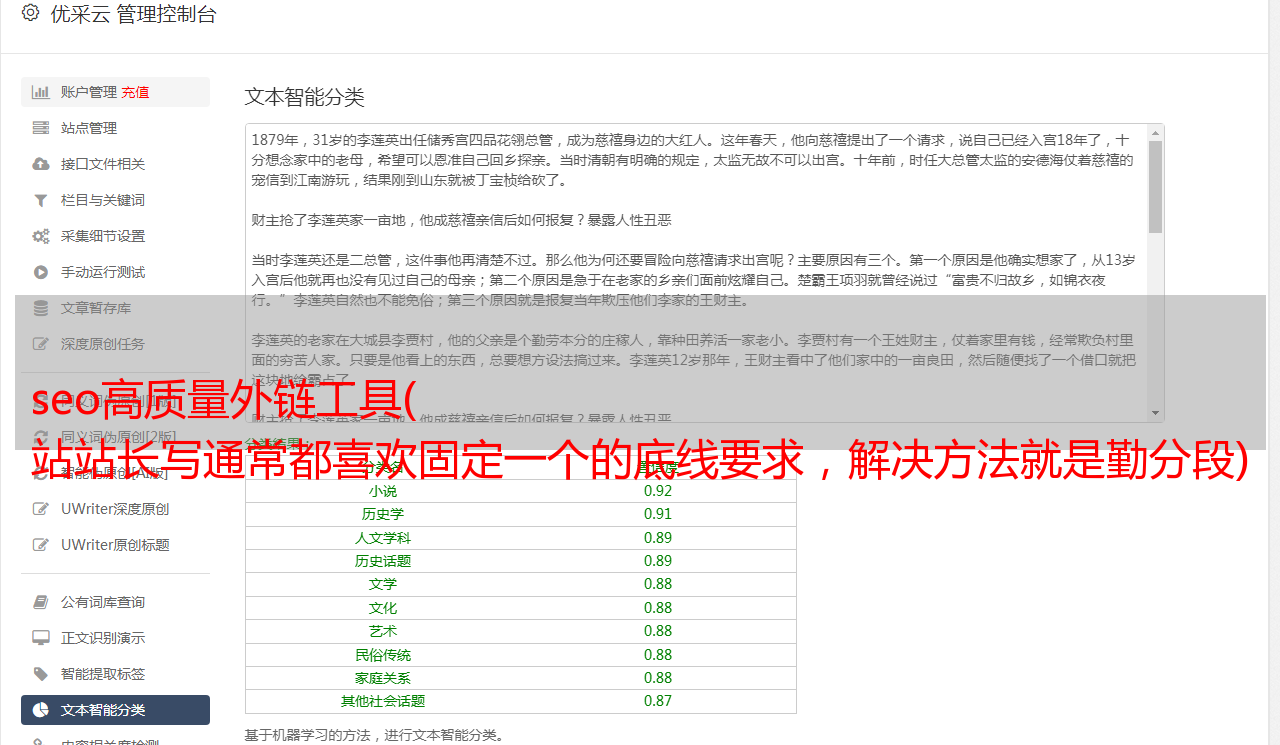Viewport: 1280px width, 745px height.
Task: Click the pie chart icon for 文本智能分类
Action: click(x=41, y=710)
